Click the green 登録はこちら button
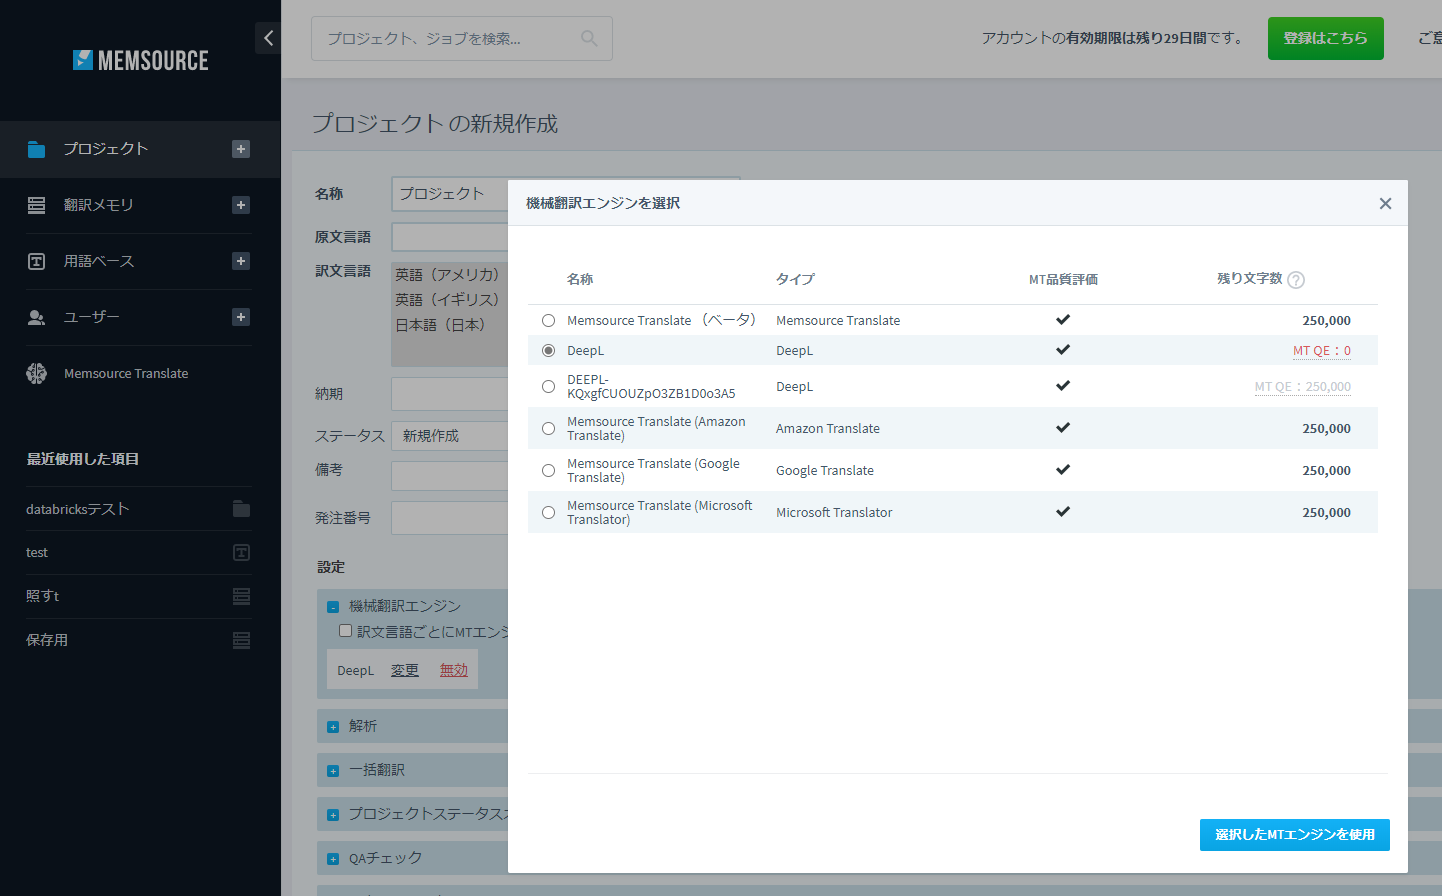Screen dimensions: 1442x896 click(1326, 38)
